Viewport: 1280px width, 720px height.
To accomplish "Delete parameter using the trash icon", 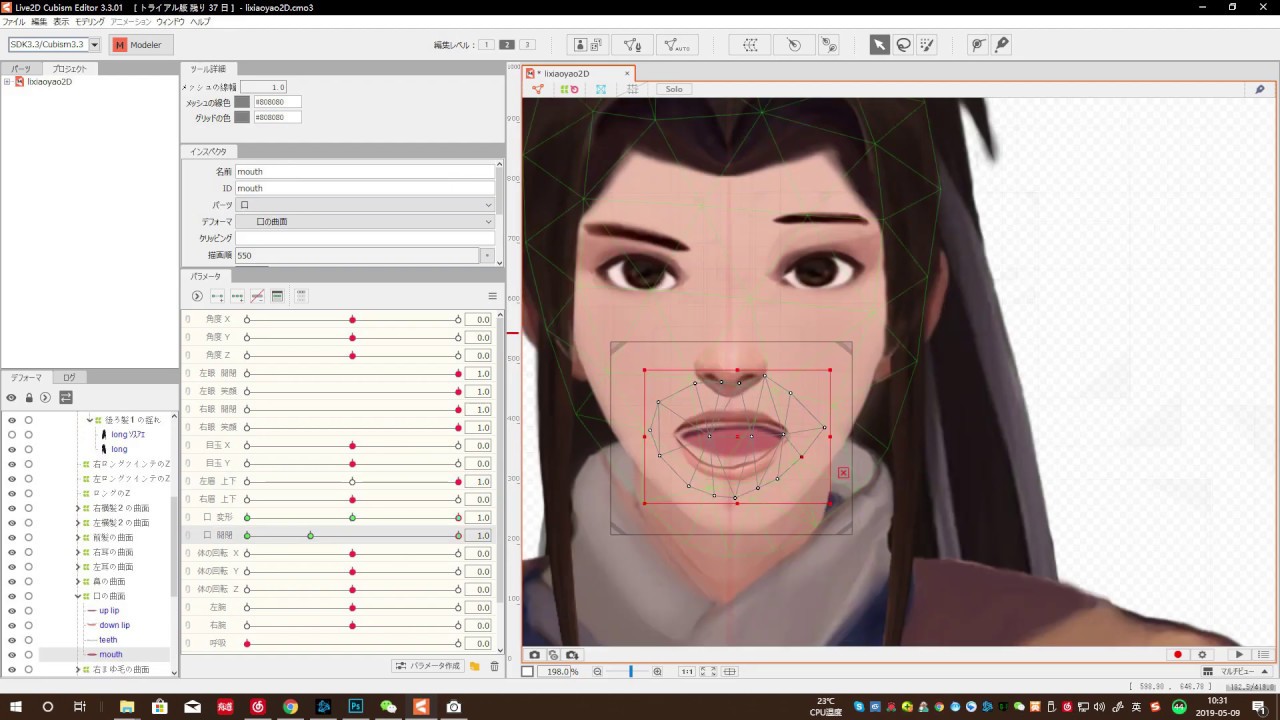I will [494, 666].
